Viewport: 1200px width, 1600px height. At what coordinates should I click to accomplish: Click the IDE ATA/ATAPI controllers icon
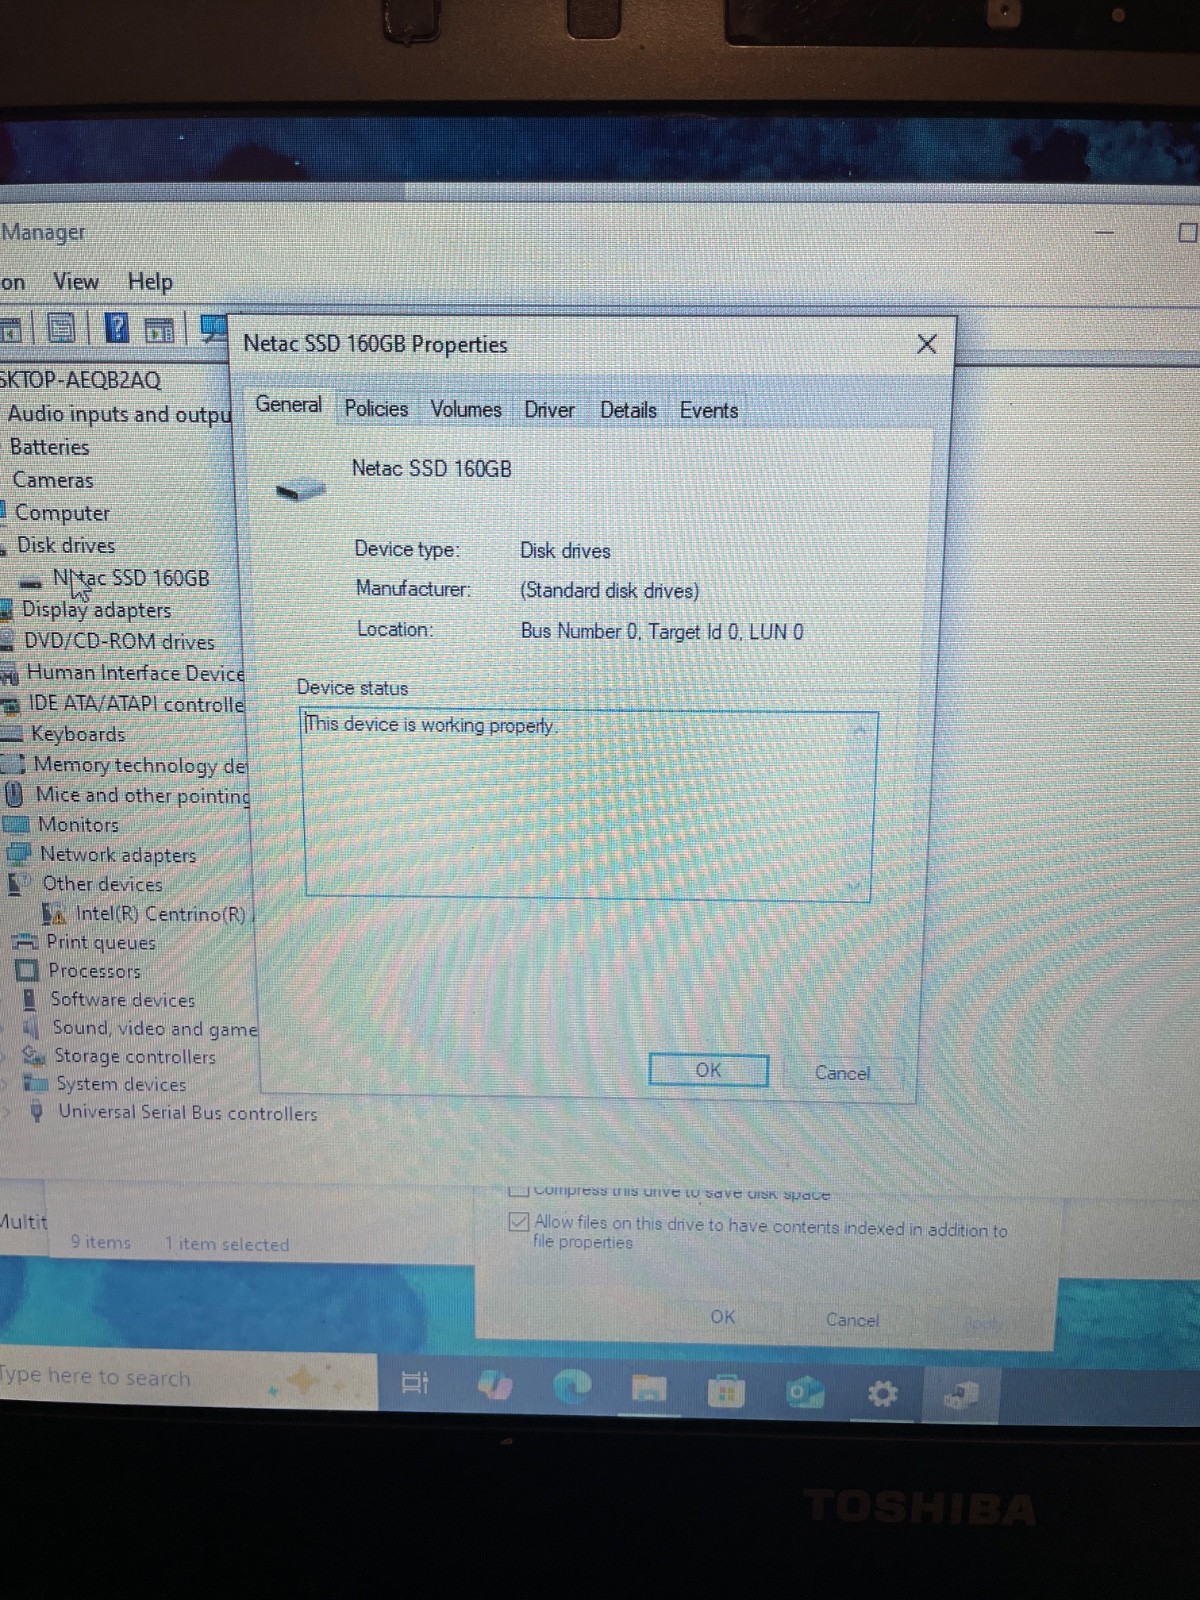point(11,706)
